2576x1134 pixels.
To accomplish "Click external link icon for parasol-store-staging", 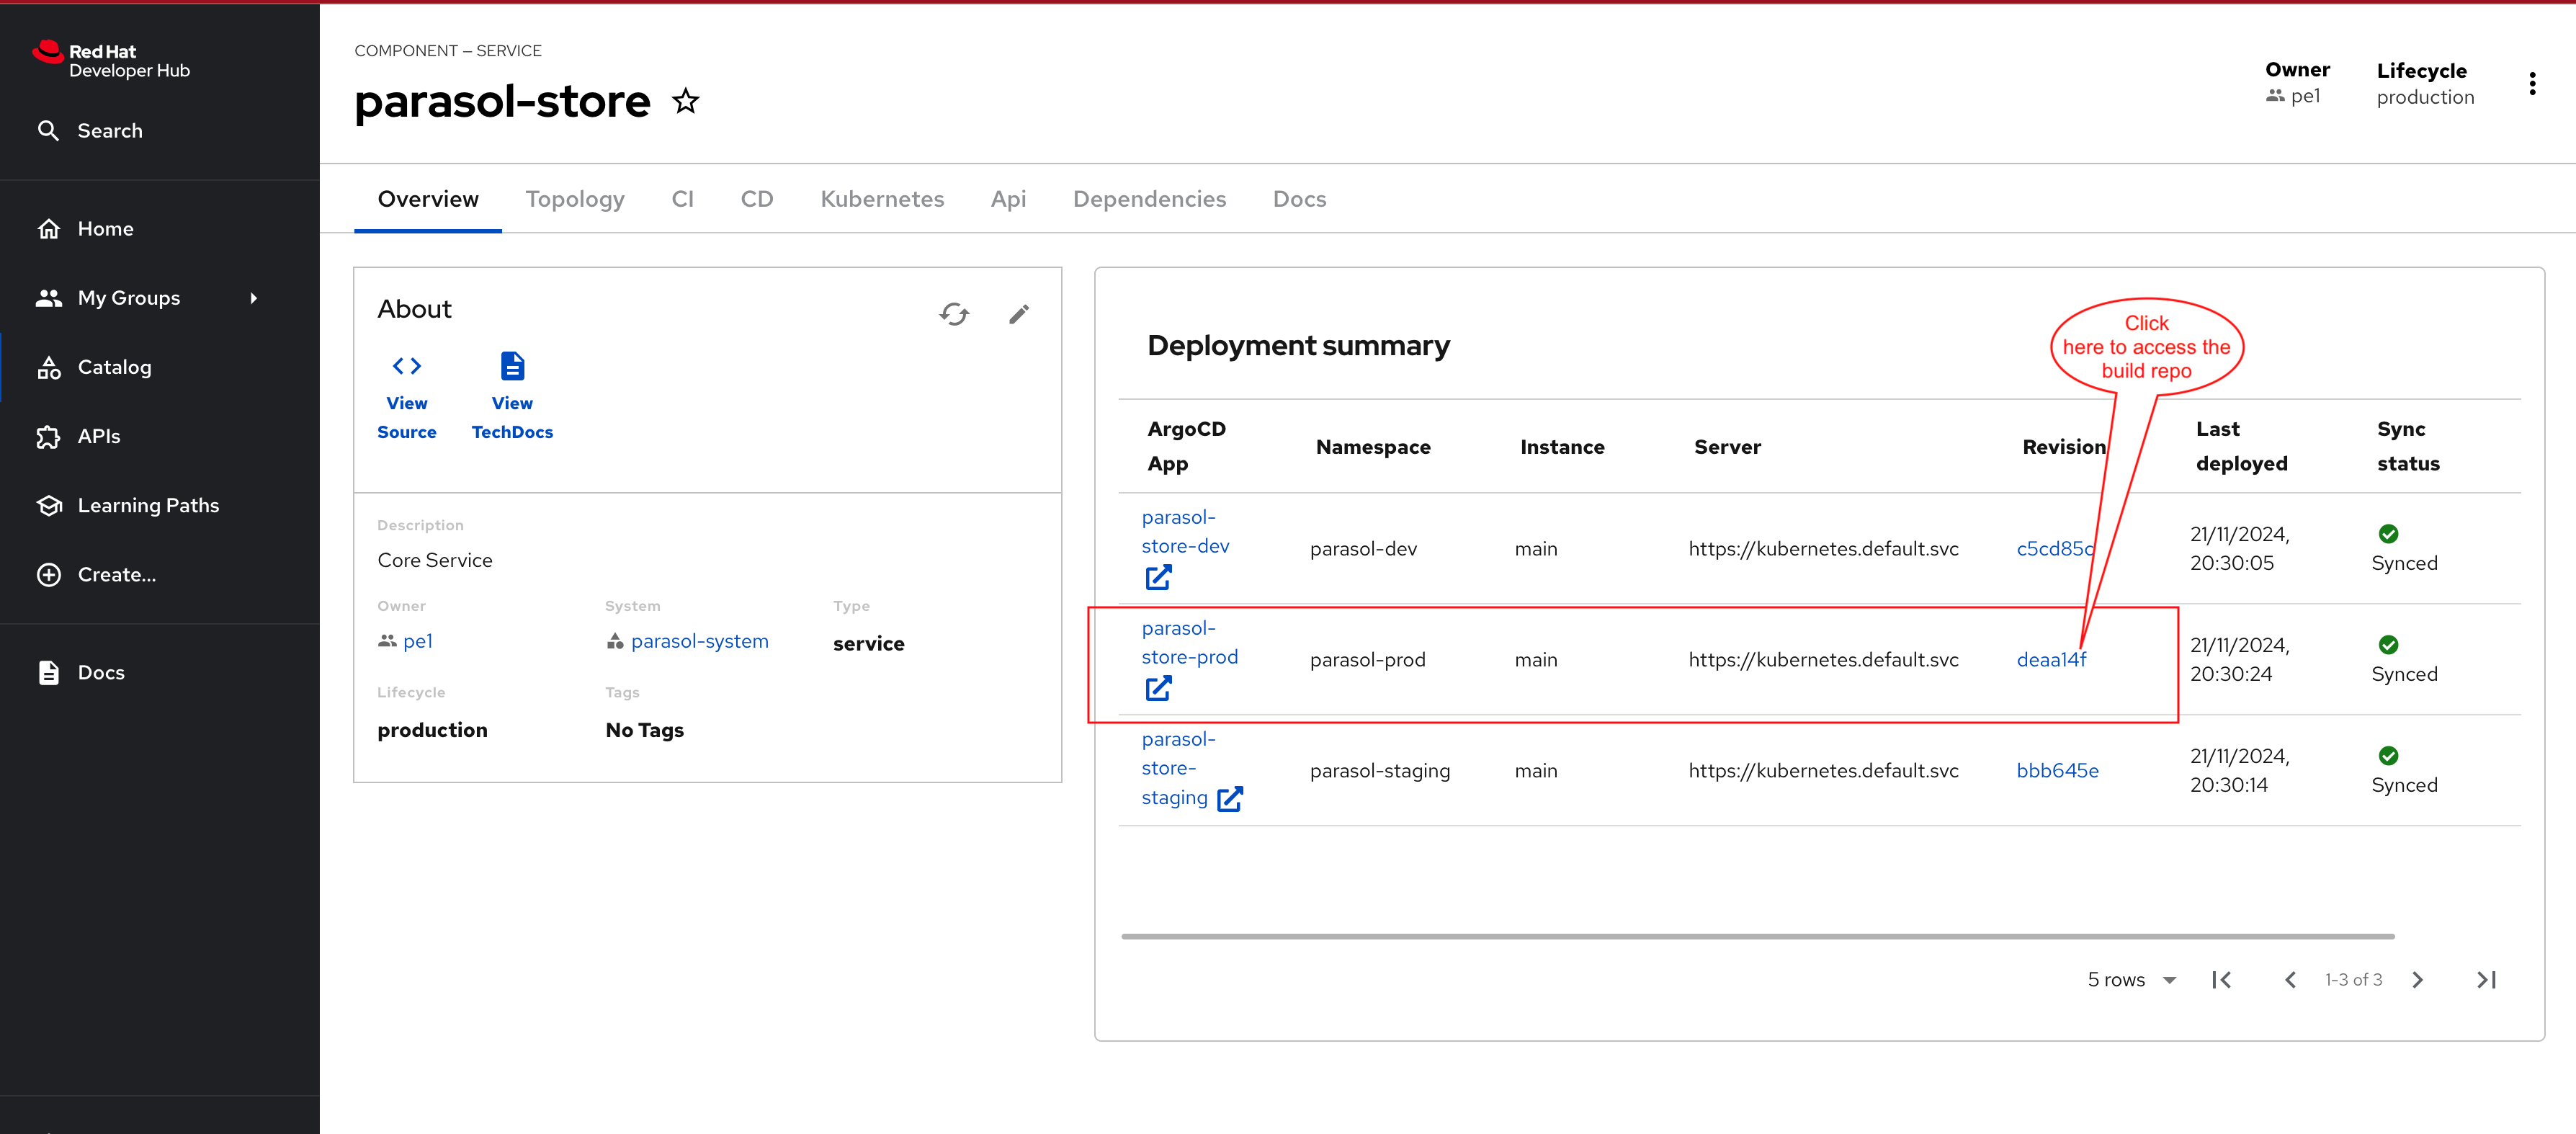I will click(x=1229, y=798).
